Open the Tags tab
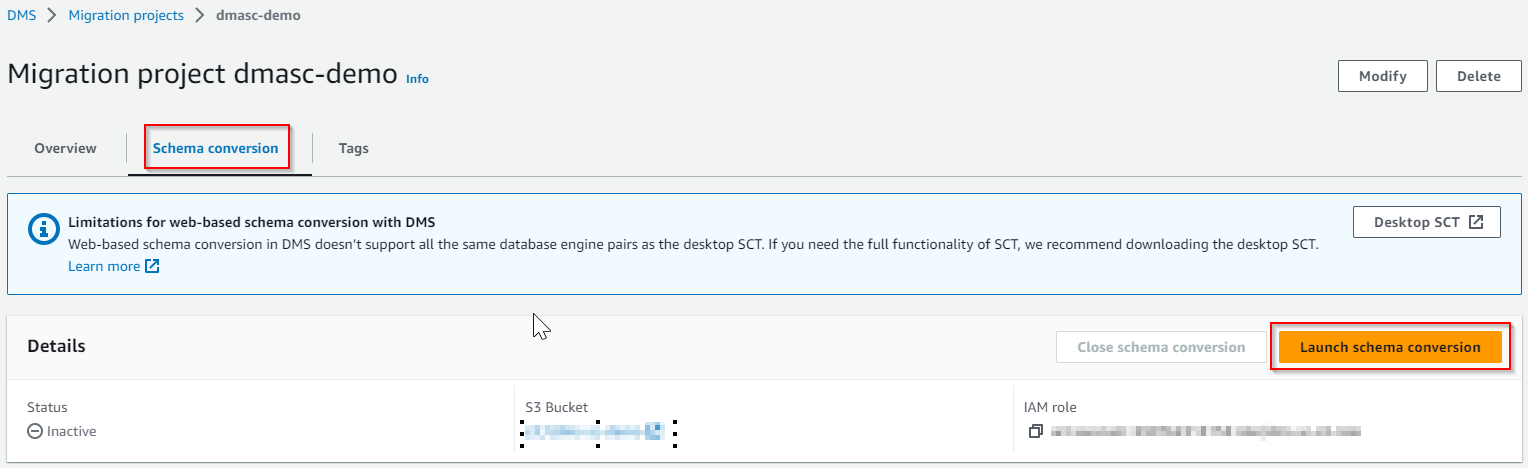Viewport: 1528px width, 468px height. [x=353, y=148]
